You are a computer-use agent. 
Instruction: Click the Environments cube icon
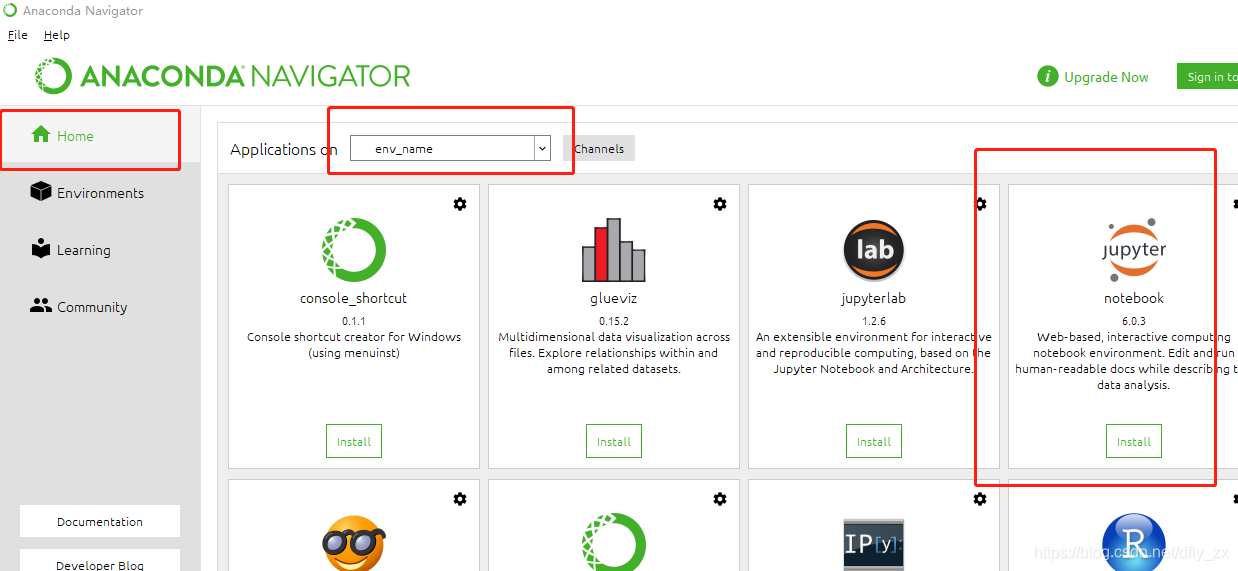point(41,191)
